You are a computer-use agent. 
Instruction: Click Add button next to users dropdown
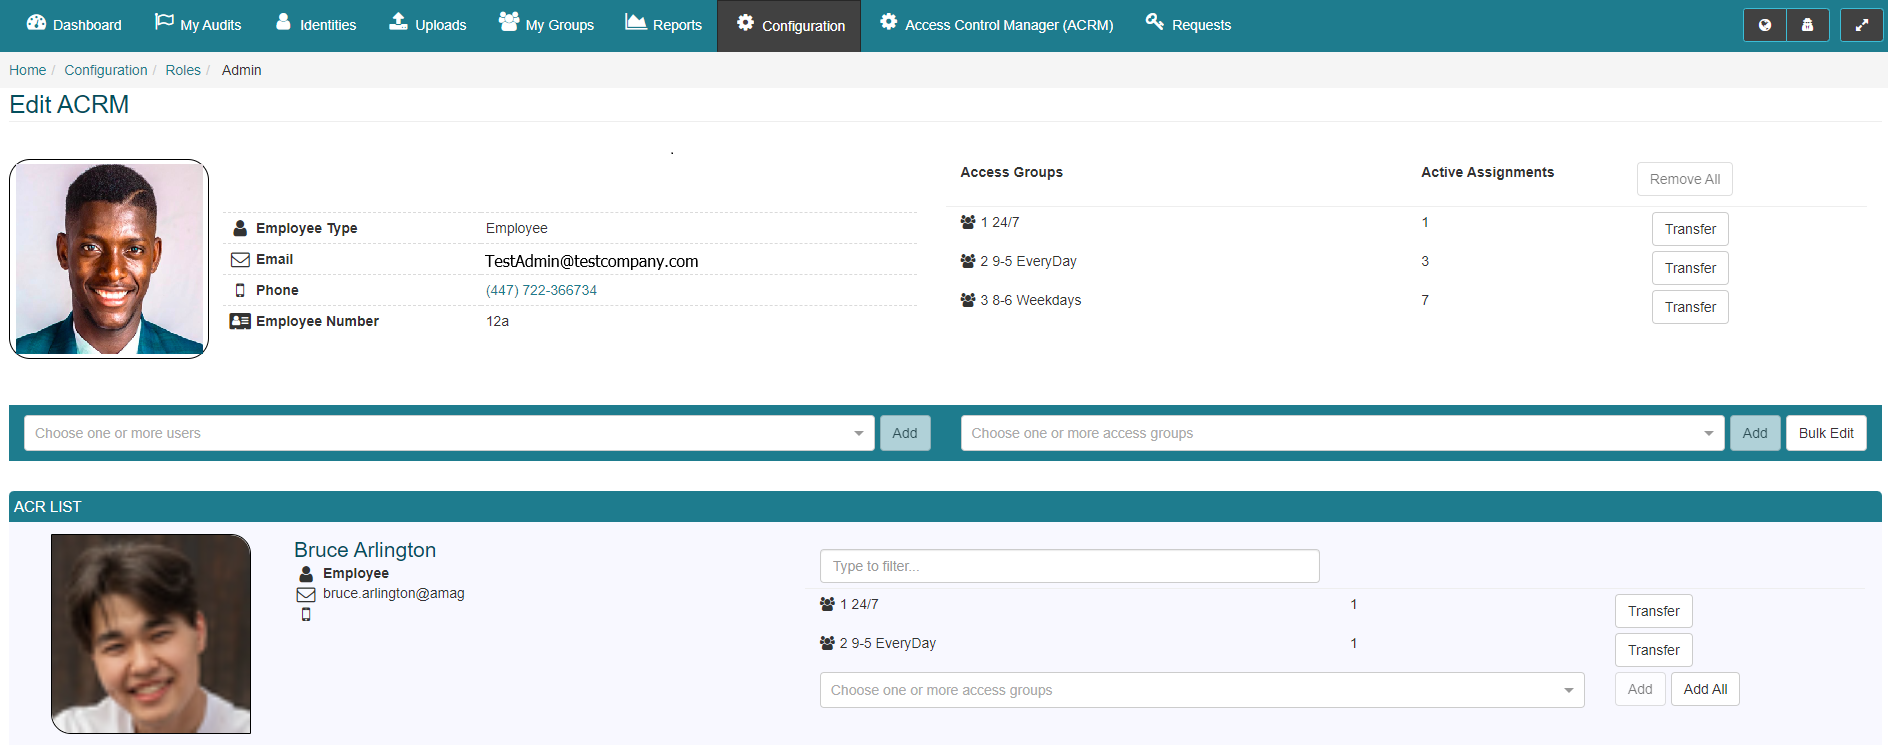point(905,433)
